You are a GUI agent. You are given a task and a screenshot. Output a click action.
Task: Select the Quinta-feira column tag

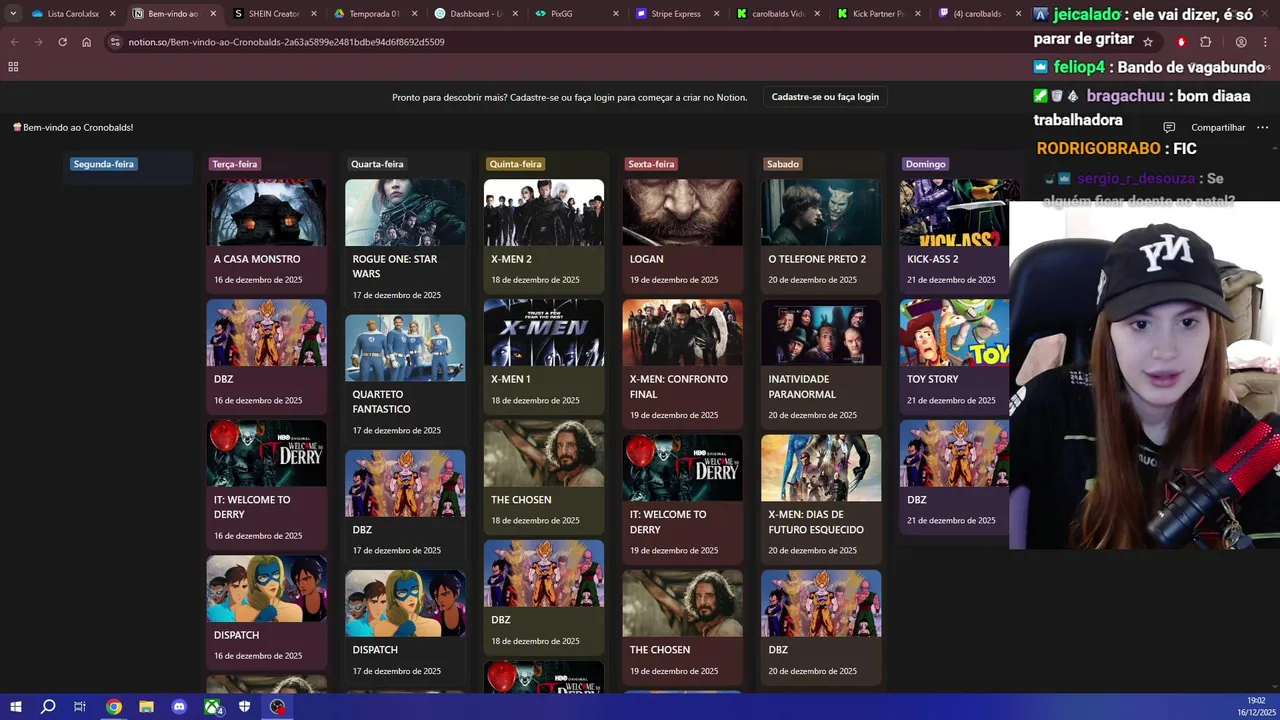(x=515, y=164)
